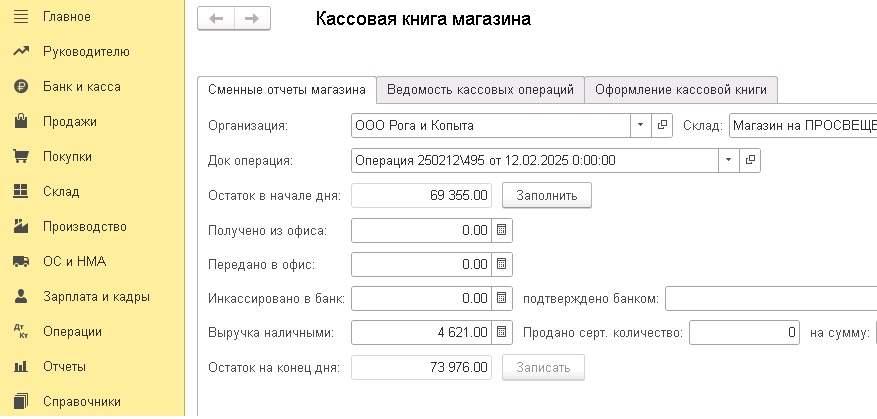Screen dimensions: 877x419
Task: Select the Продажи shopping bag icon
Action: tap(20, 121)
